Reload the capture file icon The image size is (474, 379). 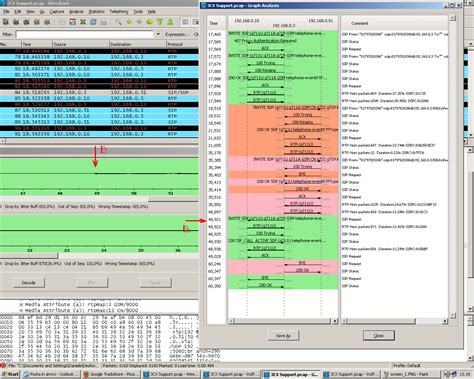(x=93, y=22)
